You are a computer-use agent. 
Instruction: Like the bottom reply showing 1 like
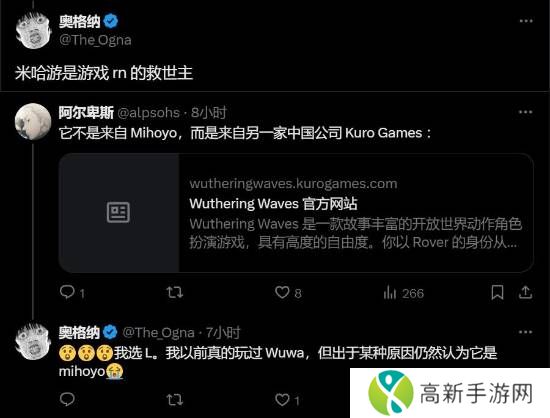(287, 400)
